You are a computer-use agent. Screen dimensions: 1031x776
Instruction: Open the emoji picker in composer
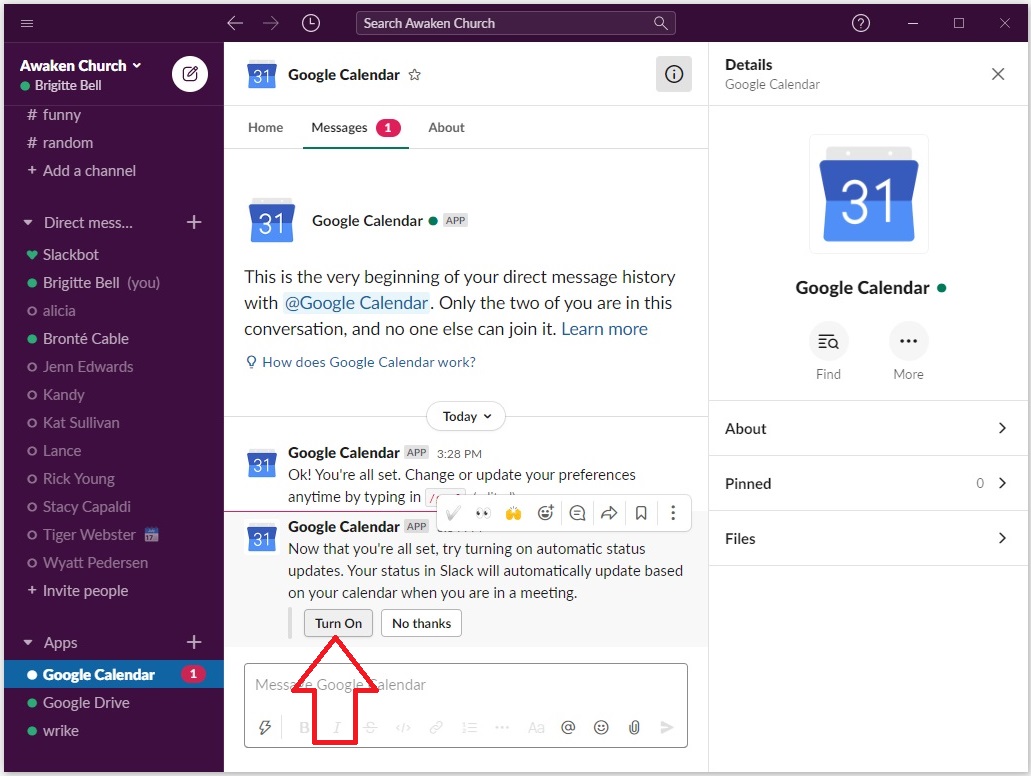pos(601,727)
